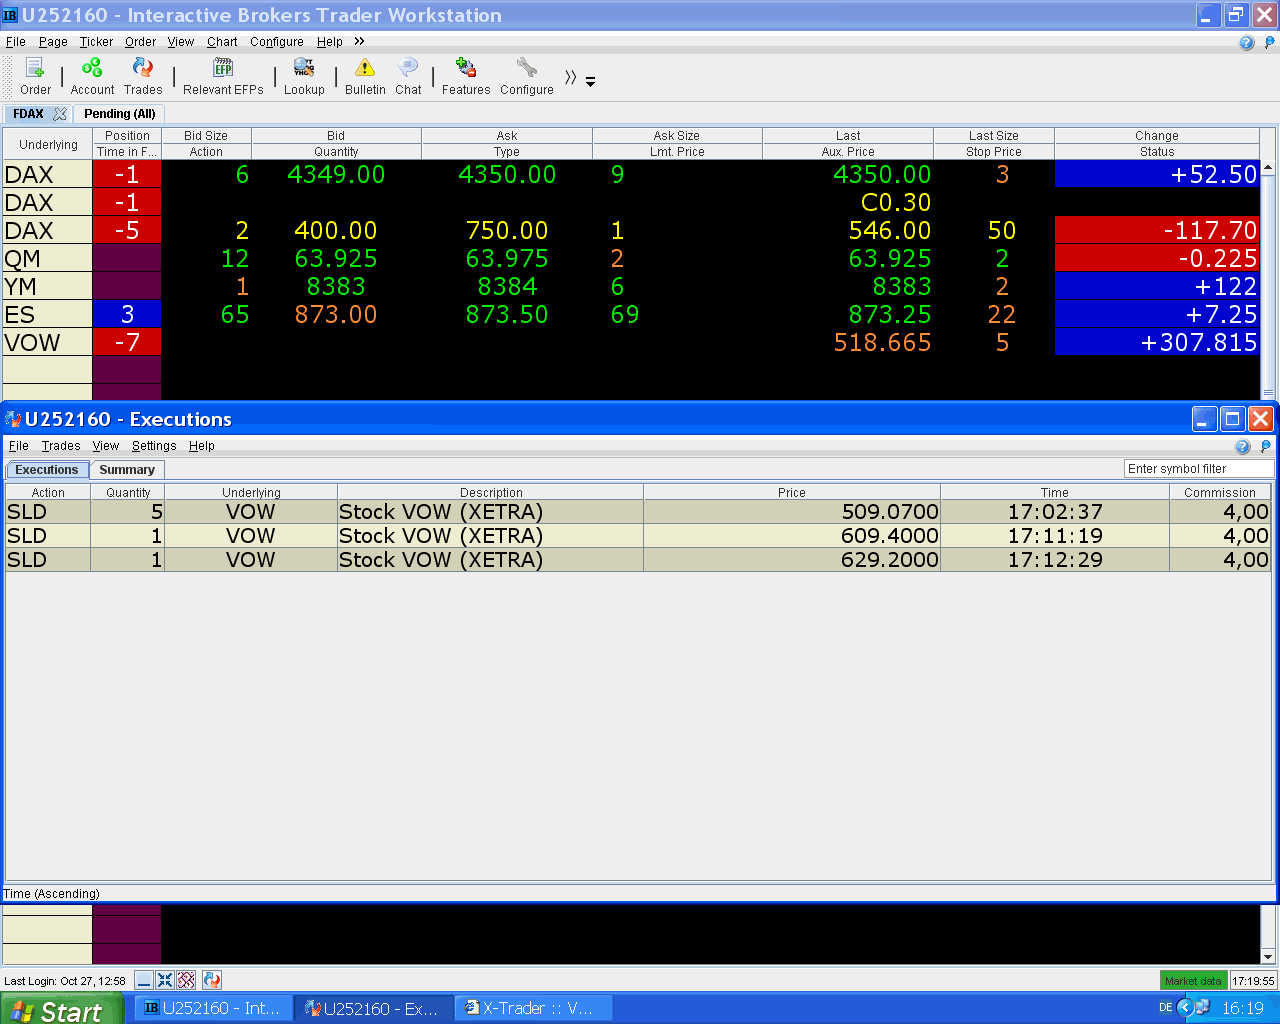Click the Quantity column header in Executions
This screenshot has height=1024, width=1280.
(128, 492)
